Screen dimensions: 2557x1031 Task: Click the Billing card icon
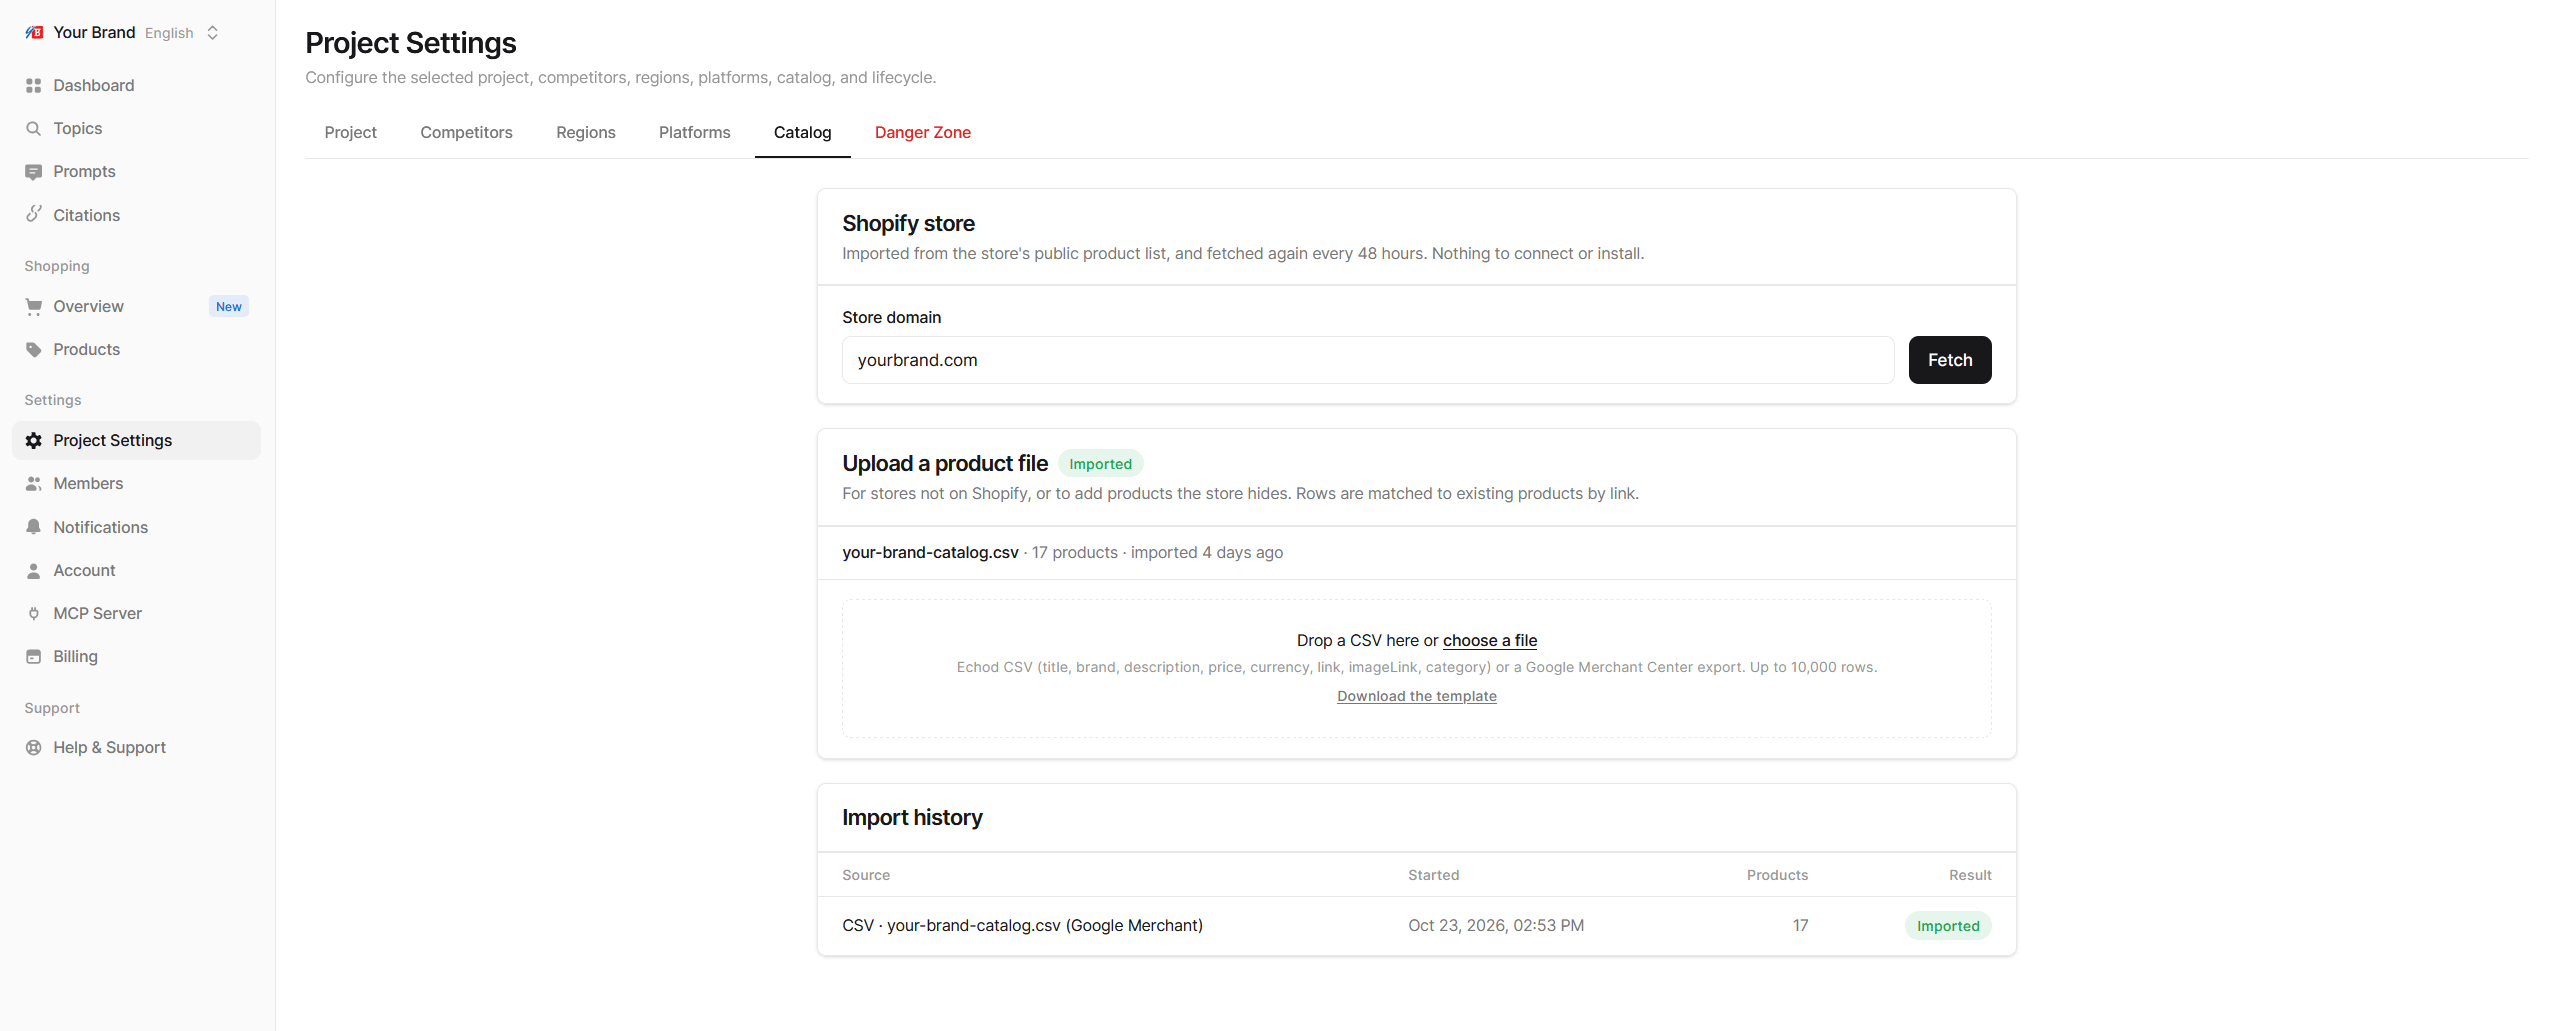[34, 656]
